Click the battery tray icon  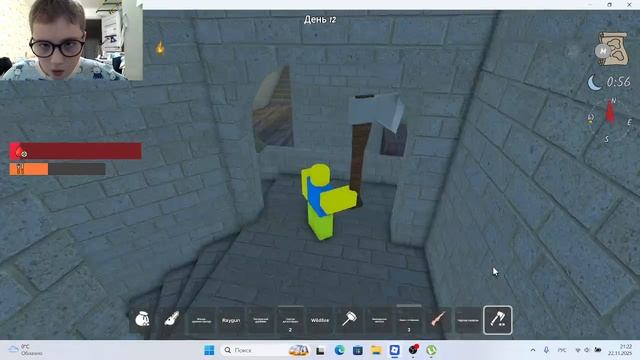[598, 350]
